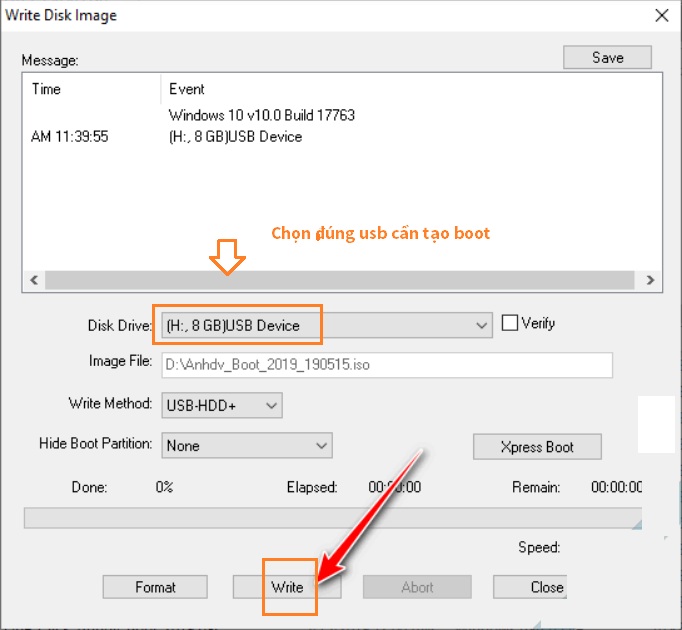The width and height of the screenshot is (682, 630).
Task: Open the Disk Drive dropdown
Action: pyautogui.click(x=327, y=325)
